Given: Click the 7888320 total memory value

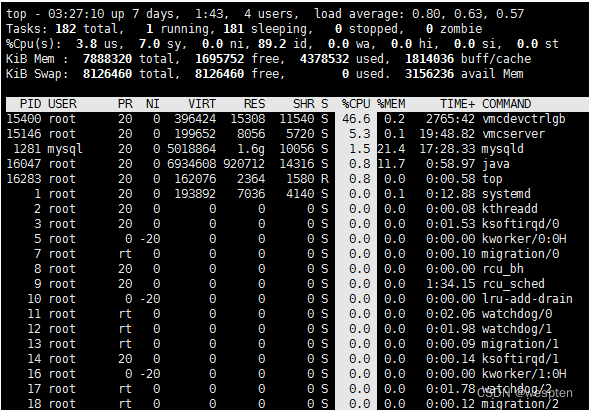Looking at the screenshot, I should click(x=107, y=59).
